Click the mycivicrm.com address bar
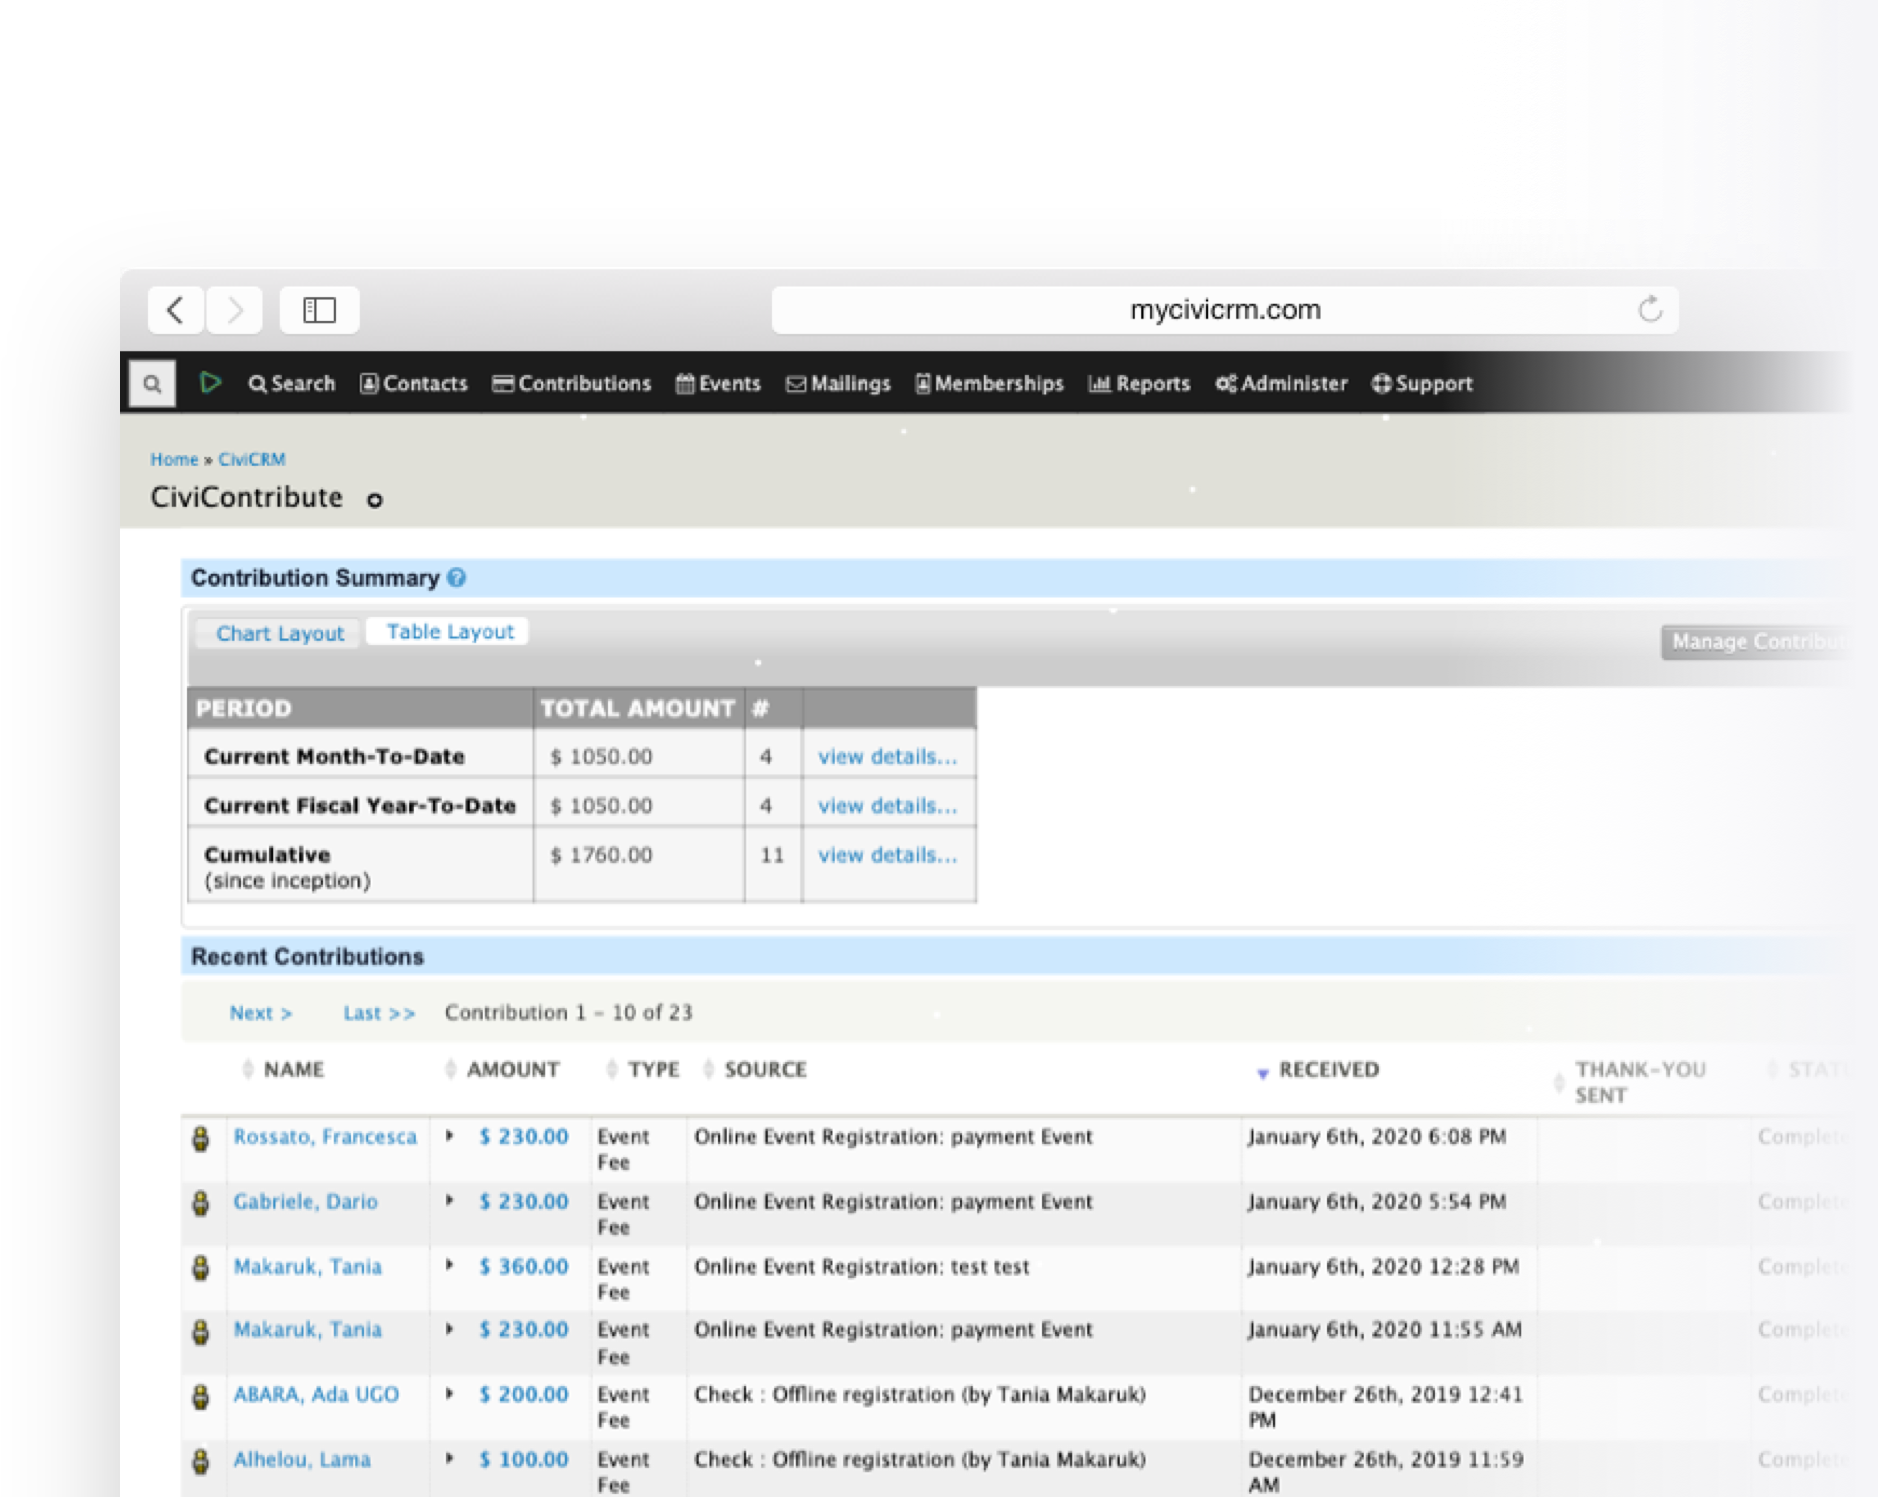 point(1224,310)
